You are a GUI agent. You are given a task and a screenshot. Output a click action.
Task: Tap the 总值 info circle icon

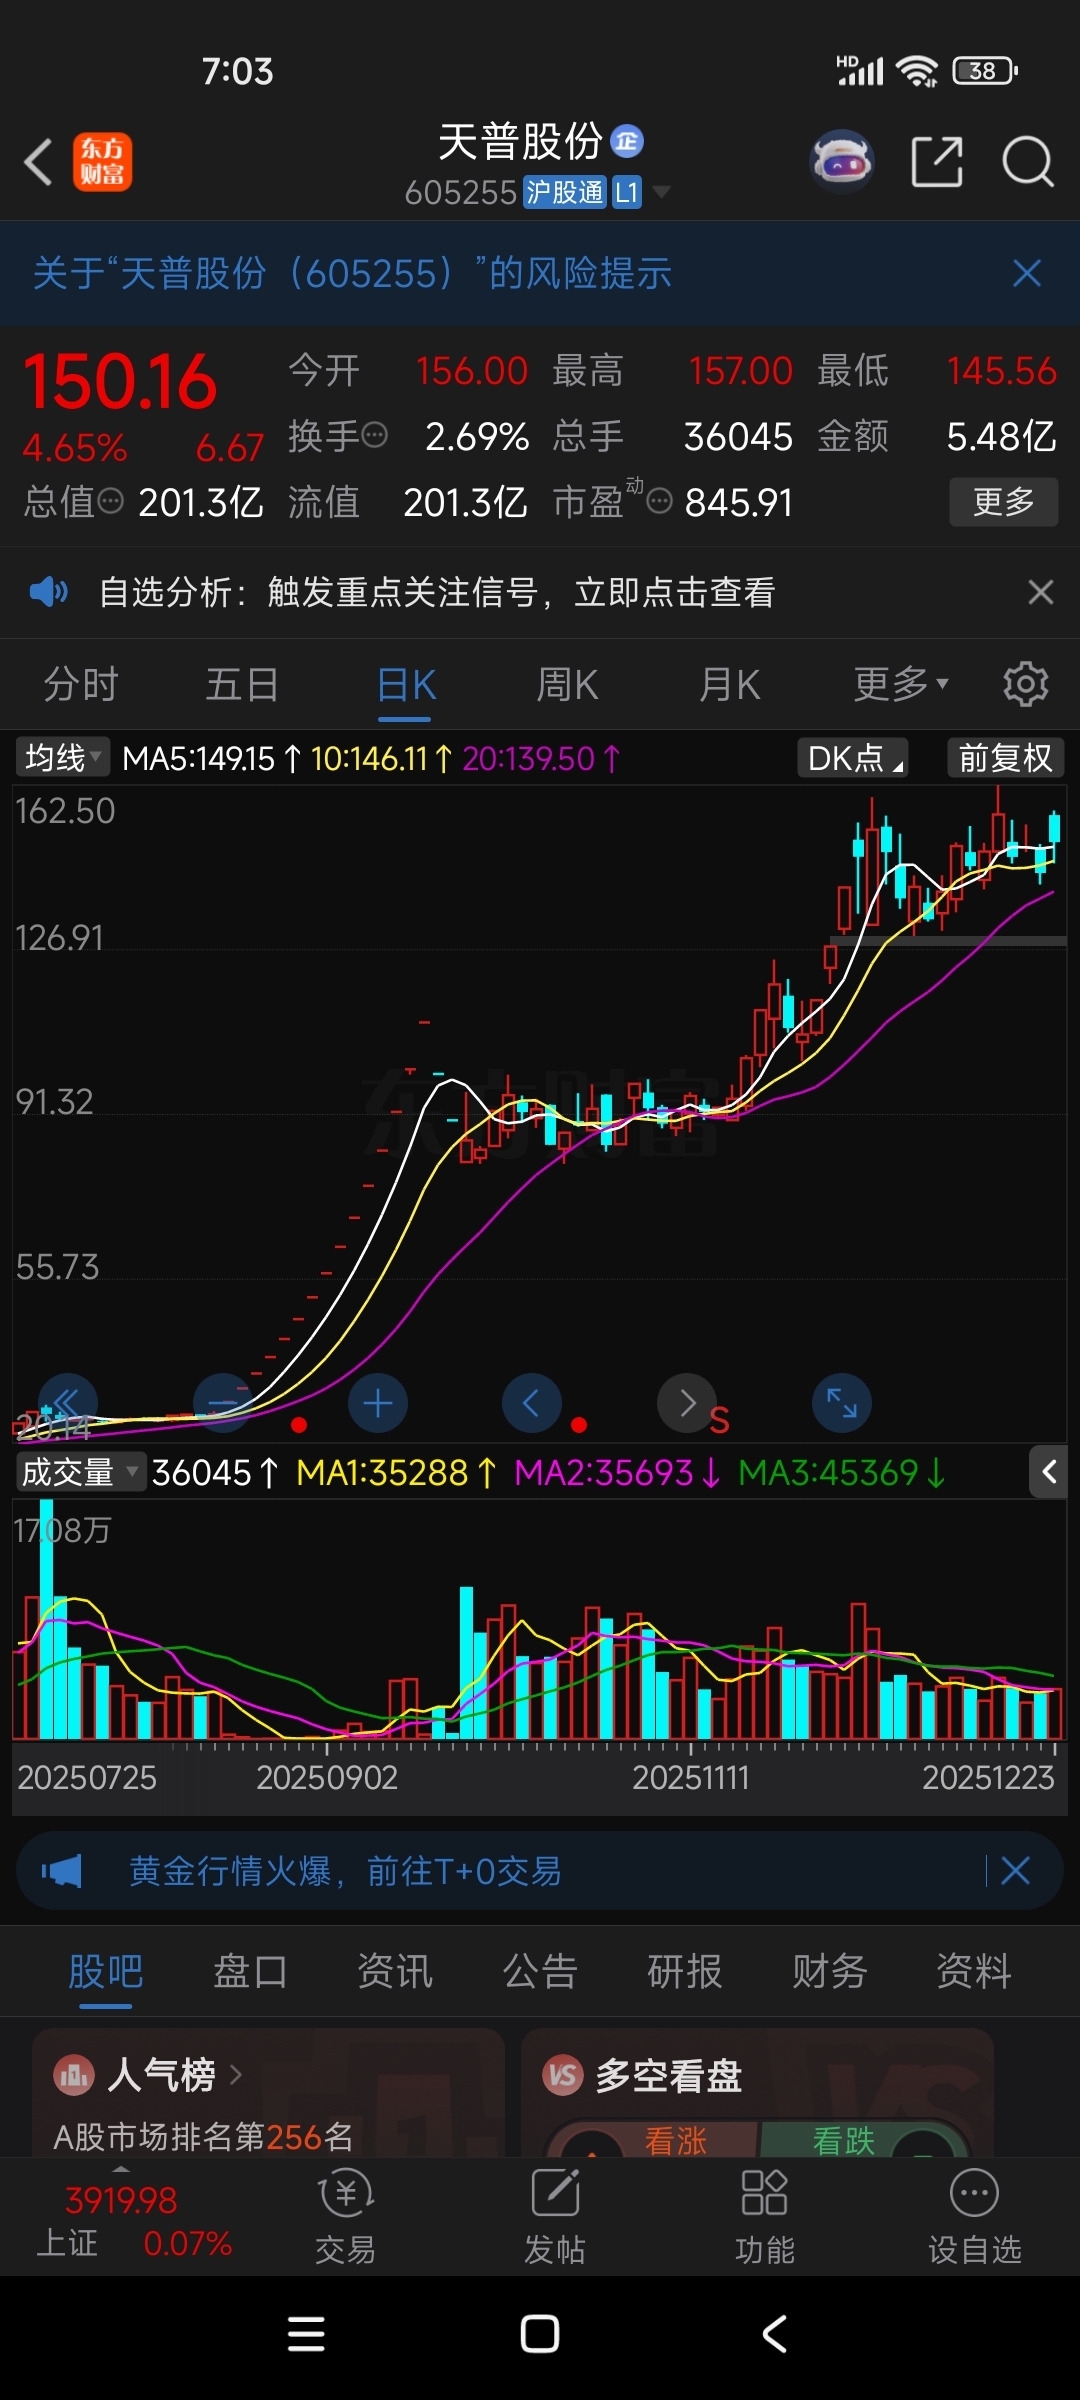click(x=111, y=500)
